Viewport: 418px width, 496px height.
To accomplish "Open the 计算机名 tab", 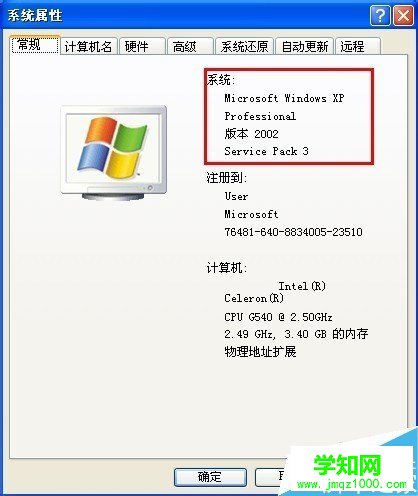I will click(88, 46).
